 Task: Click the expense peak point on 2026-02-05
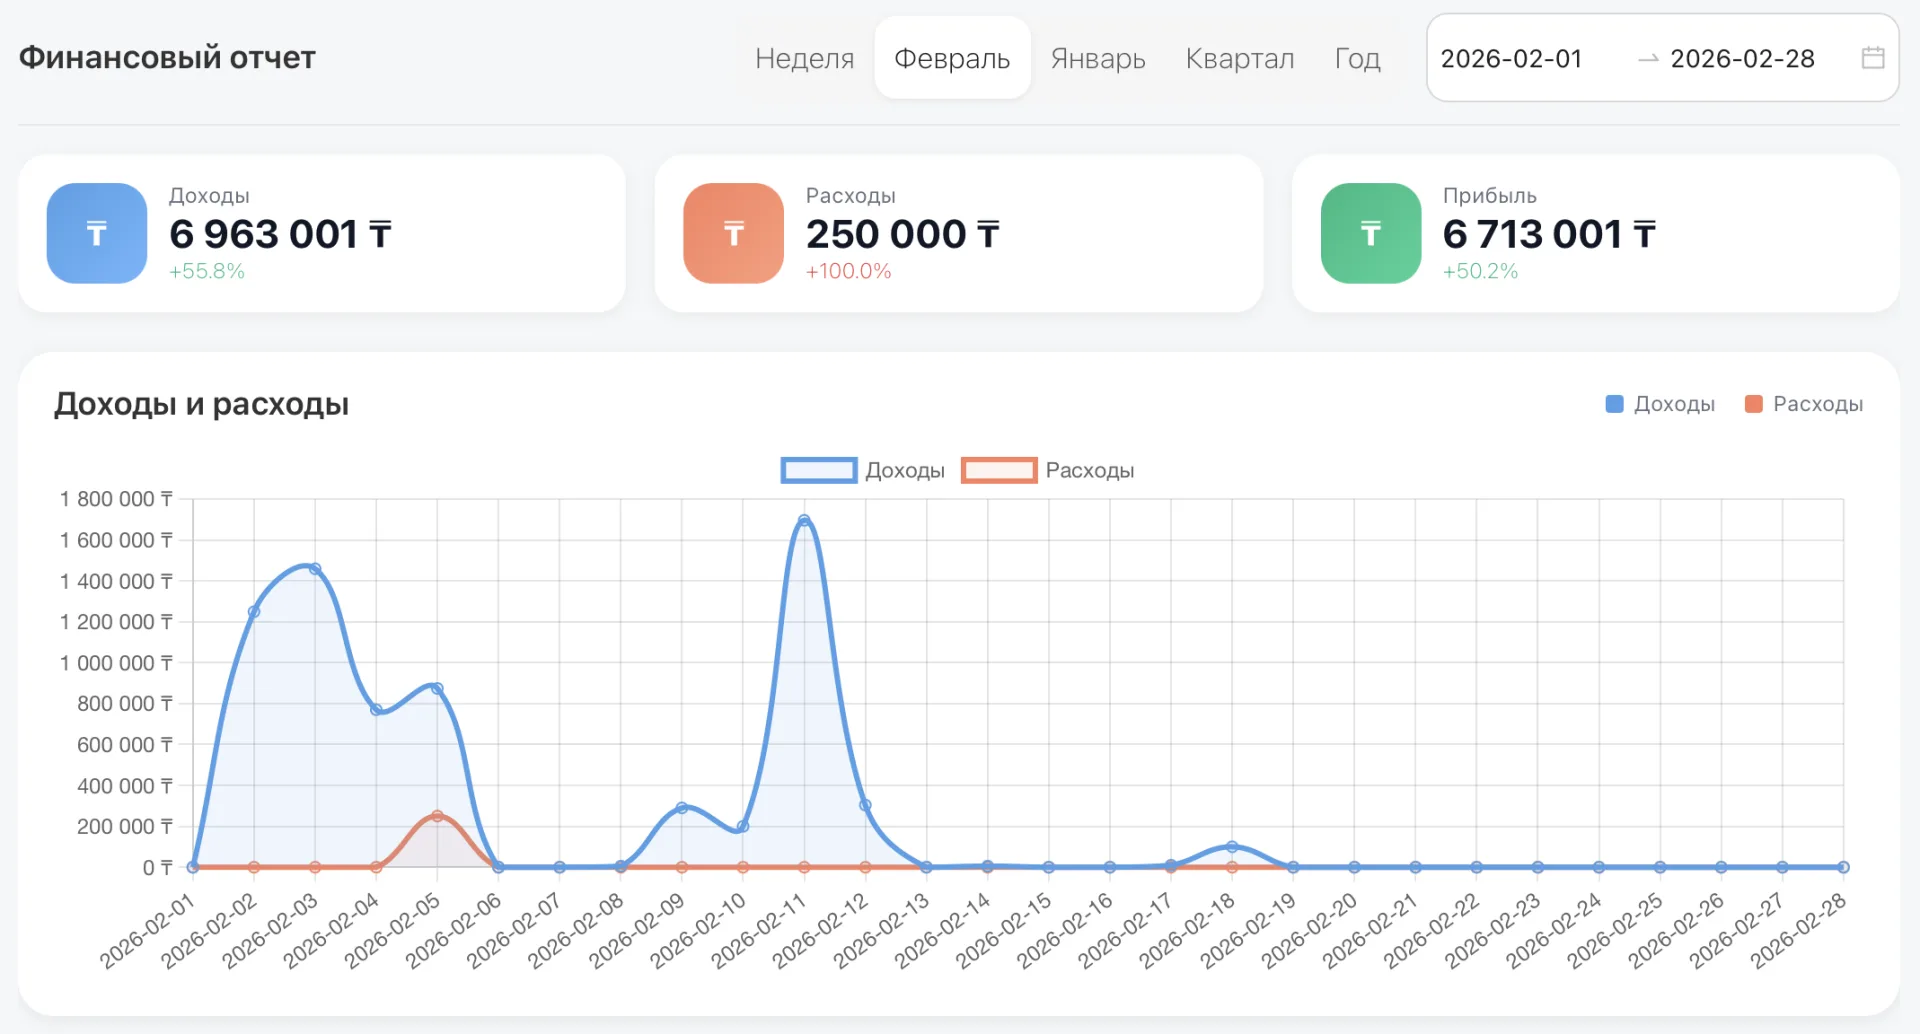coord(437,816)
